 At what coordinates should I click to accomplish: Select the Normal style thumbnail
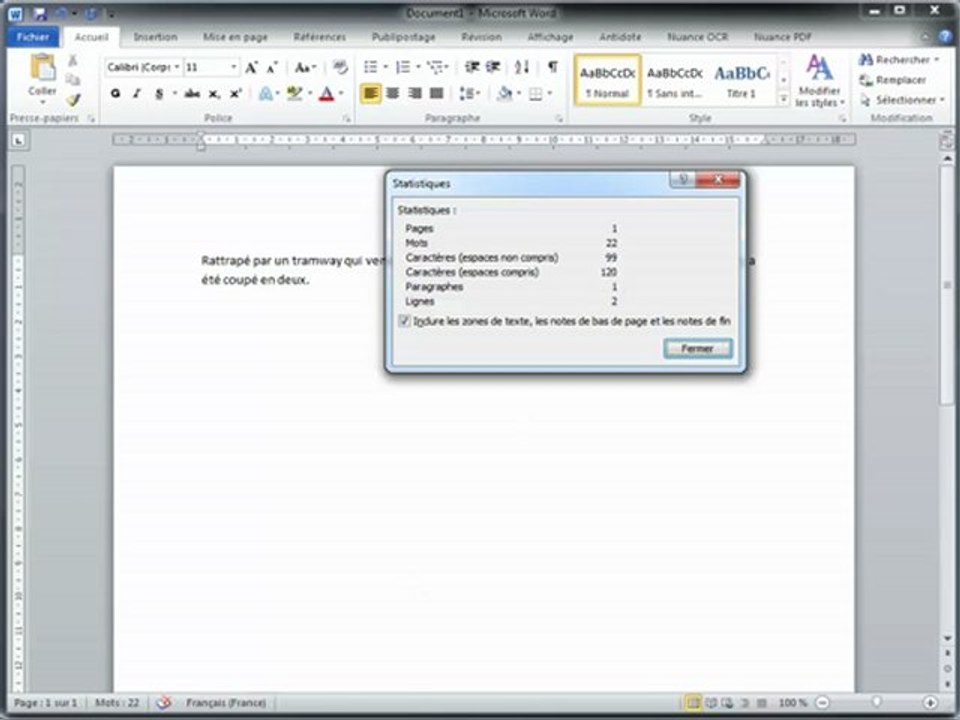click(607, 80)
